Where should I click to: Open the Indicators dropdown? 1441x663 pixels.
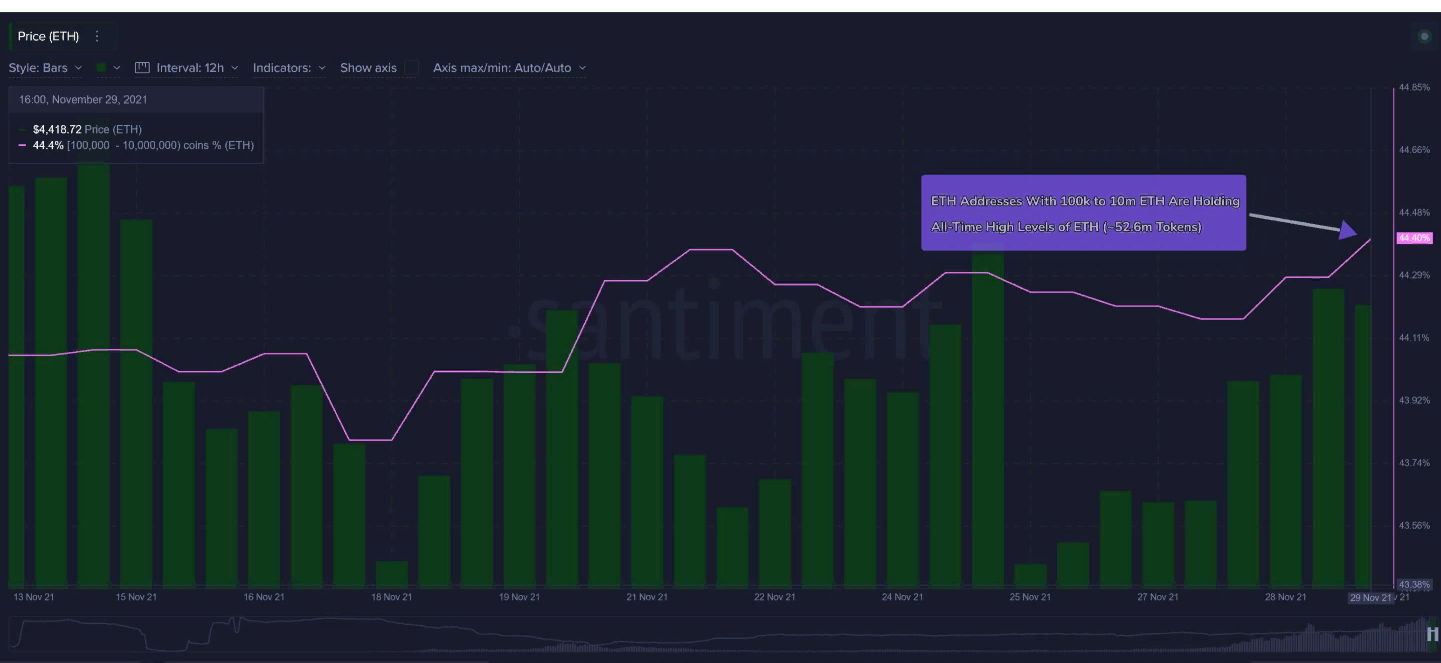click(x=289, y=68)
